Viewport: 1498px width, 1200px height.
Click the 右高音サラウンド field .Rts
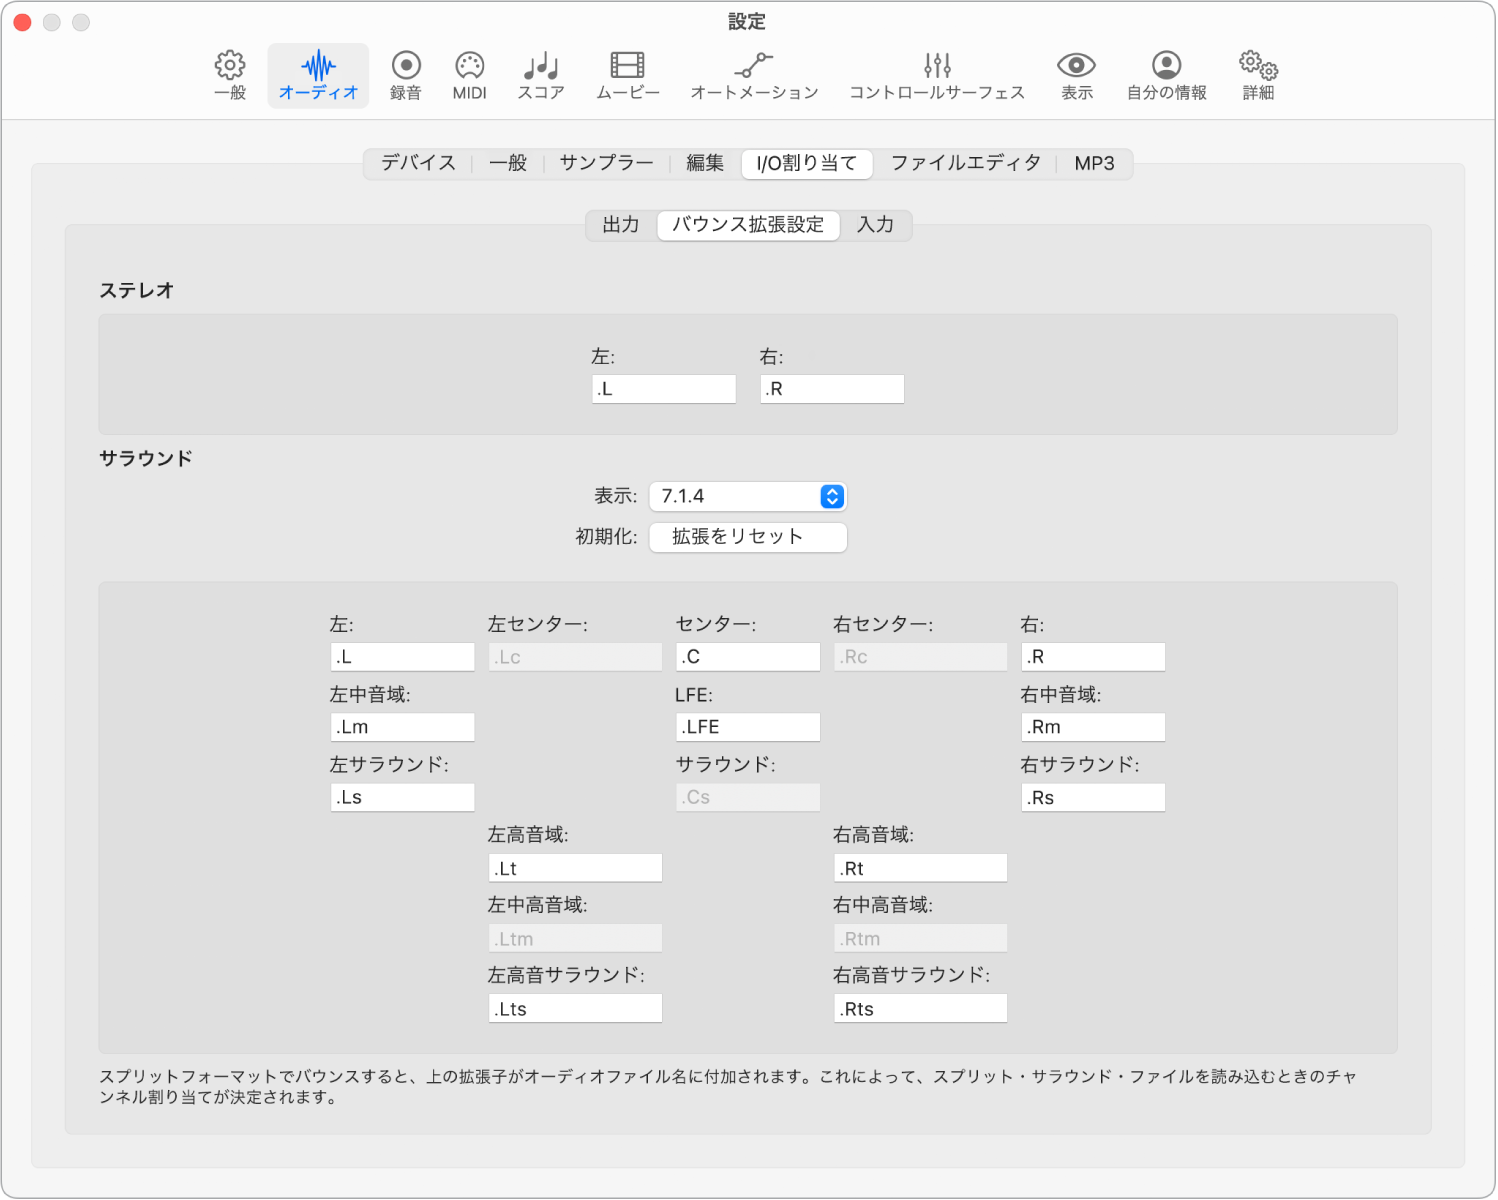click(920, 1008)
